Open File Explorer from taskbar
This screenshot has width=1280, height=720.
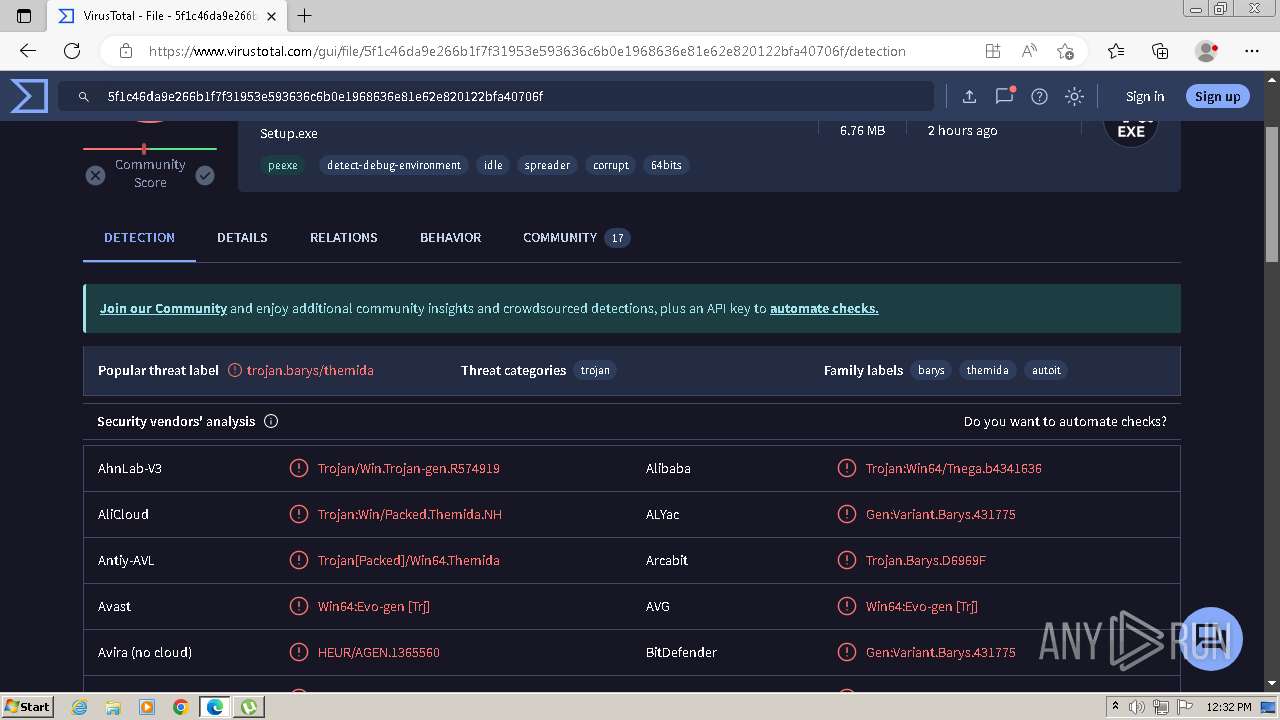click(x=113, y=706)
